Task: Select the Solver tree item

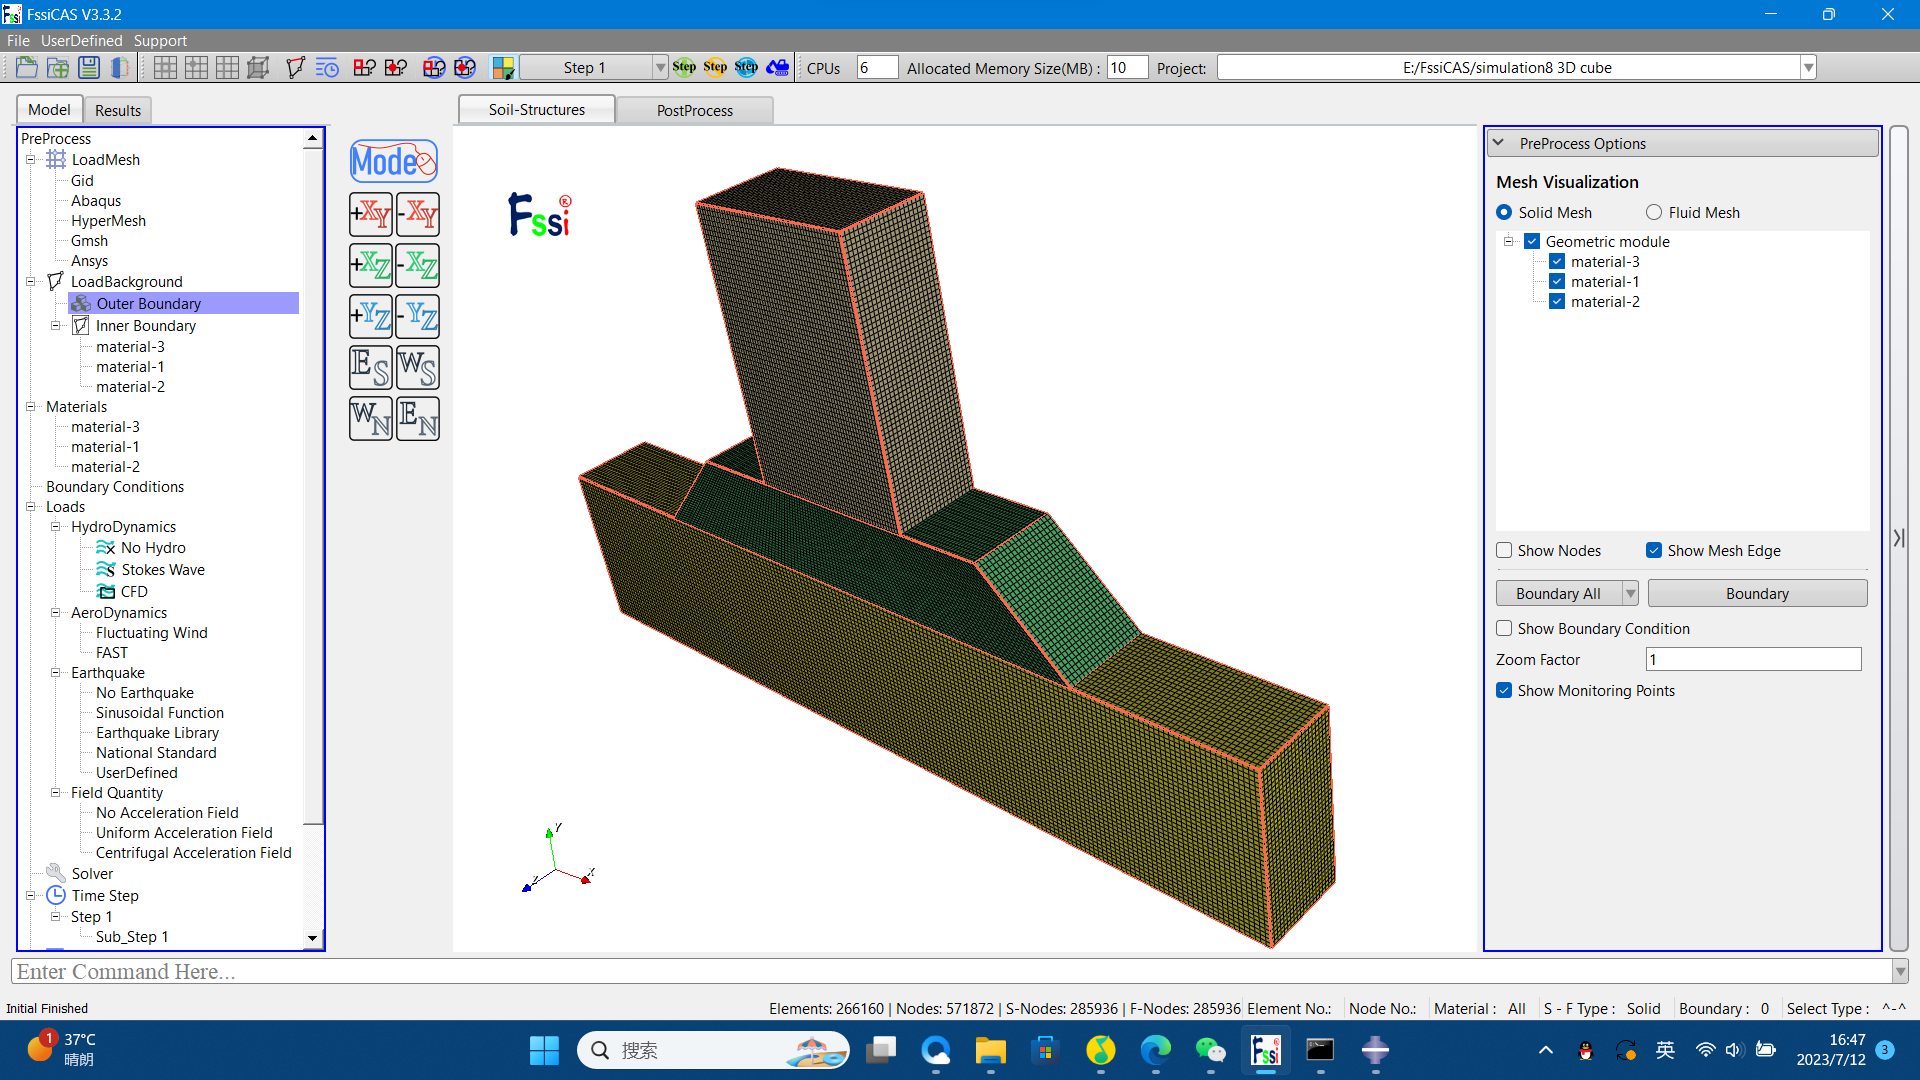Action: (x=92, y=873)
